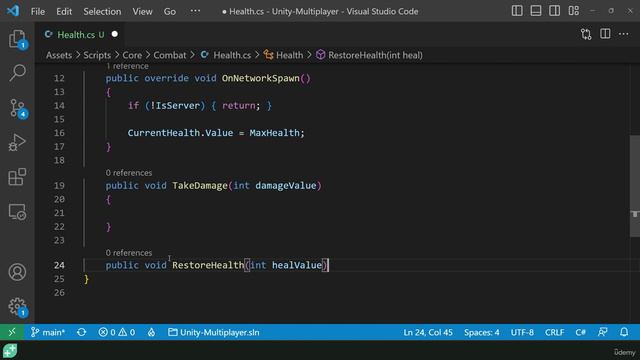Open the Selection menu
The image size is (640, 360).
[102, 11]
